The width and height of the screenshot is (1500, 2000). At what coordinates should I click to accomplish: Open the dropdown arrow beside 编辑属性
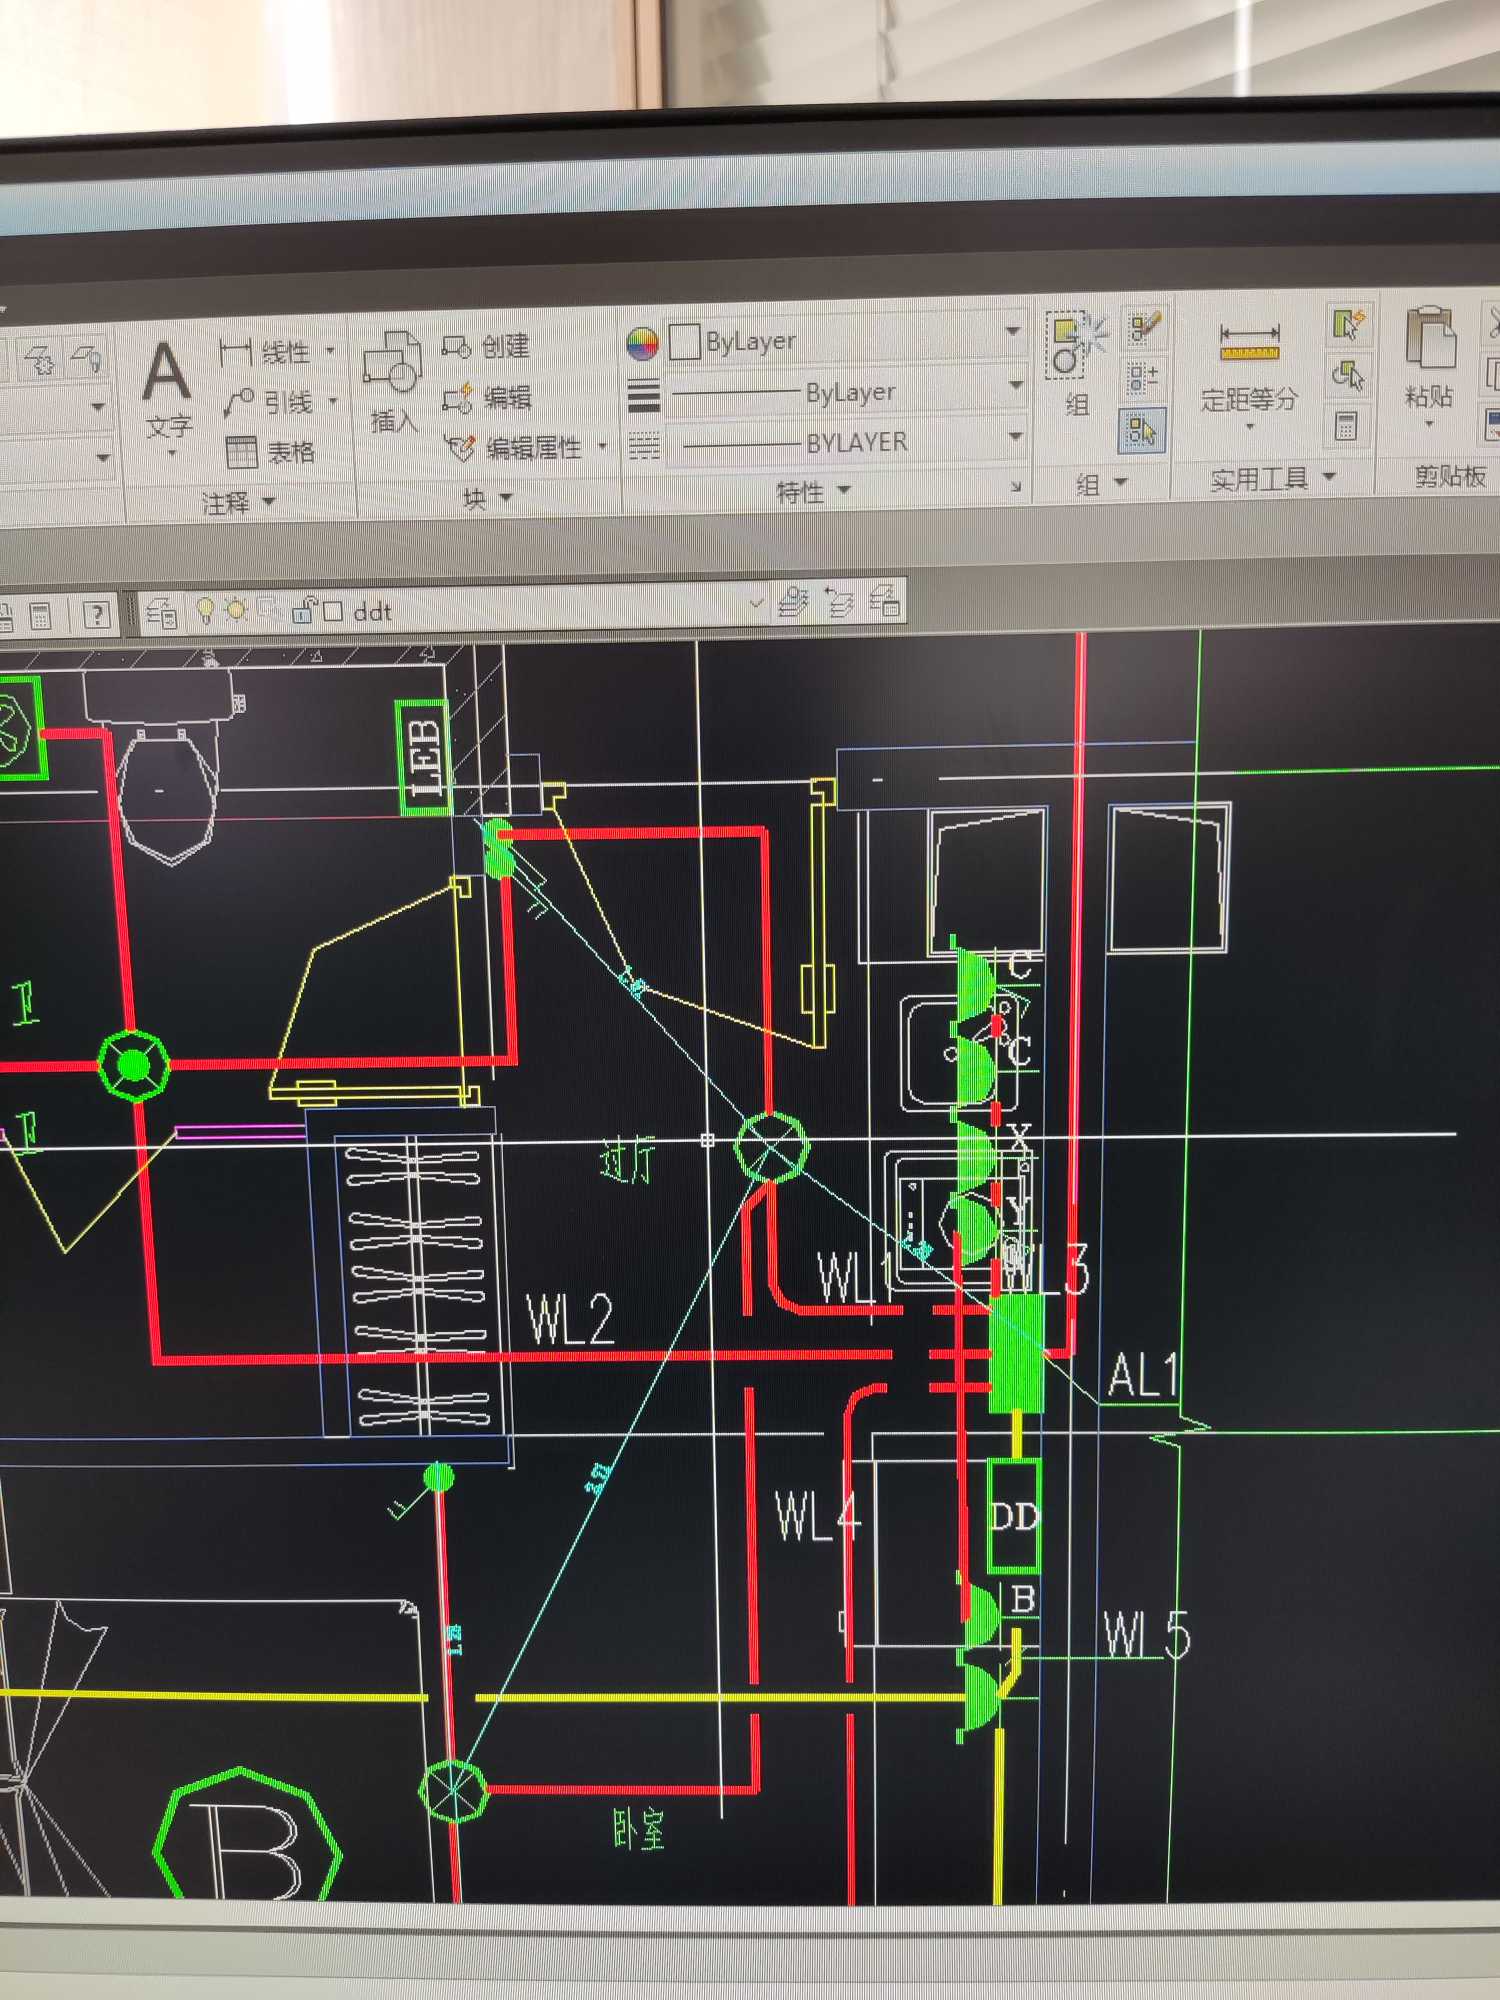click(x=602, y=446)
